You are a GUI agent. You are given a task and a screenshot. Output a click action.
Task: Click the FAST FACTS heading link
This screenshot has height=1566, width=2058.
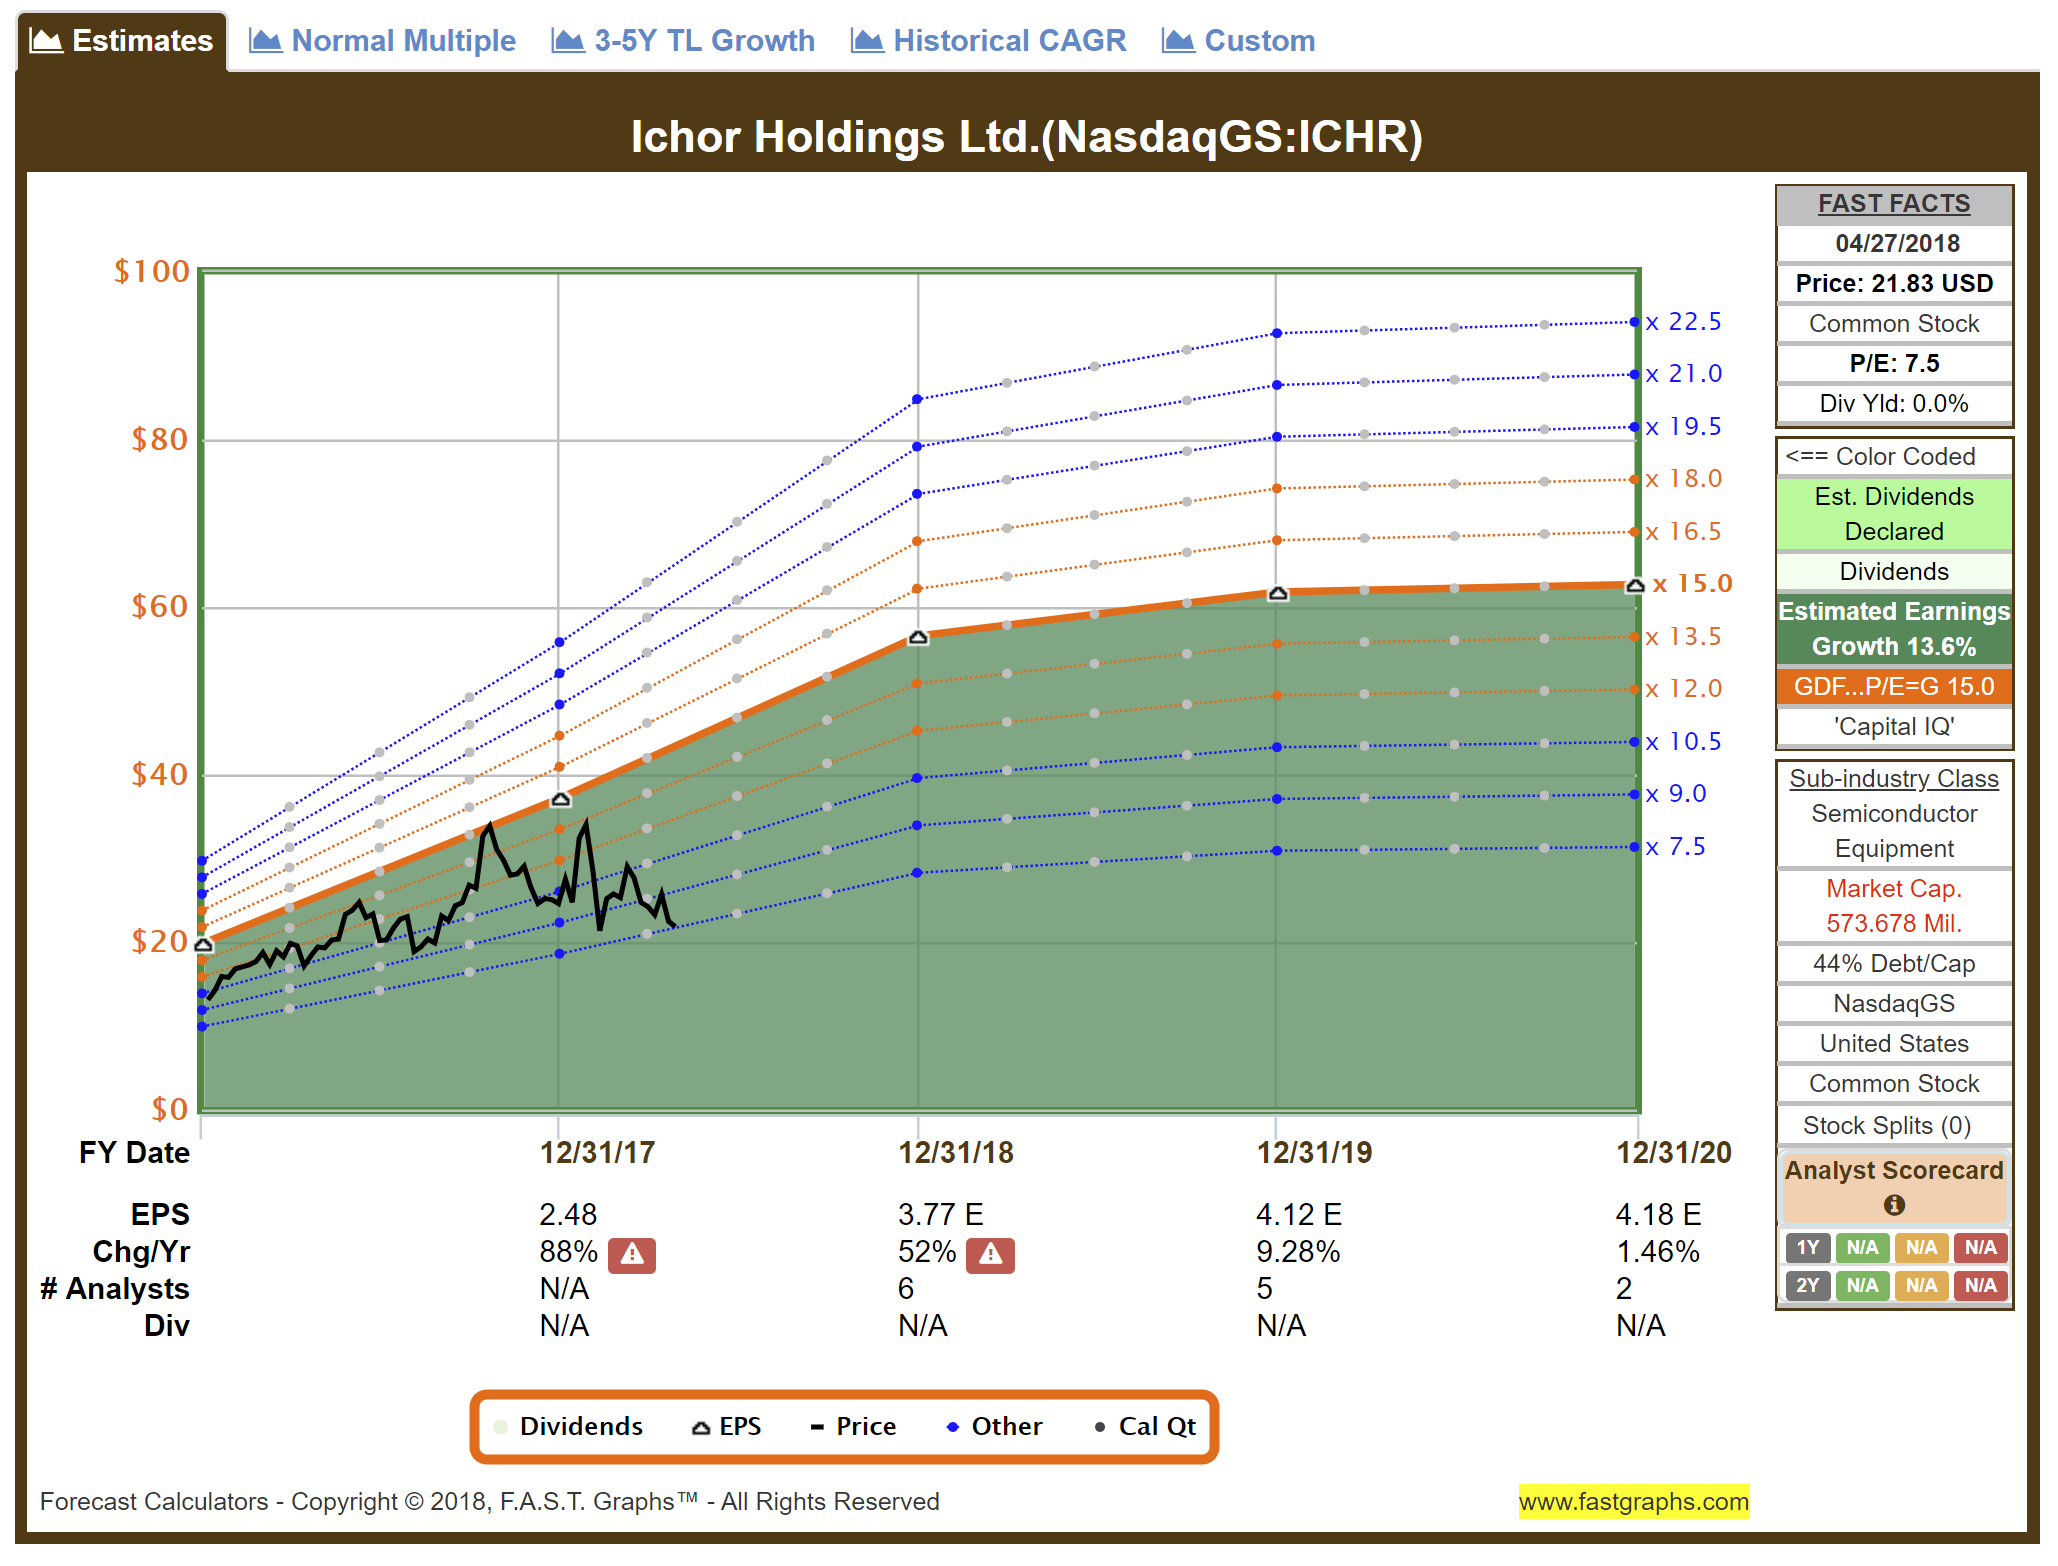[1893, 203]
